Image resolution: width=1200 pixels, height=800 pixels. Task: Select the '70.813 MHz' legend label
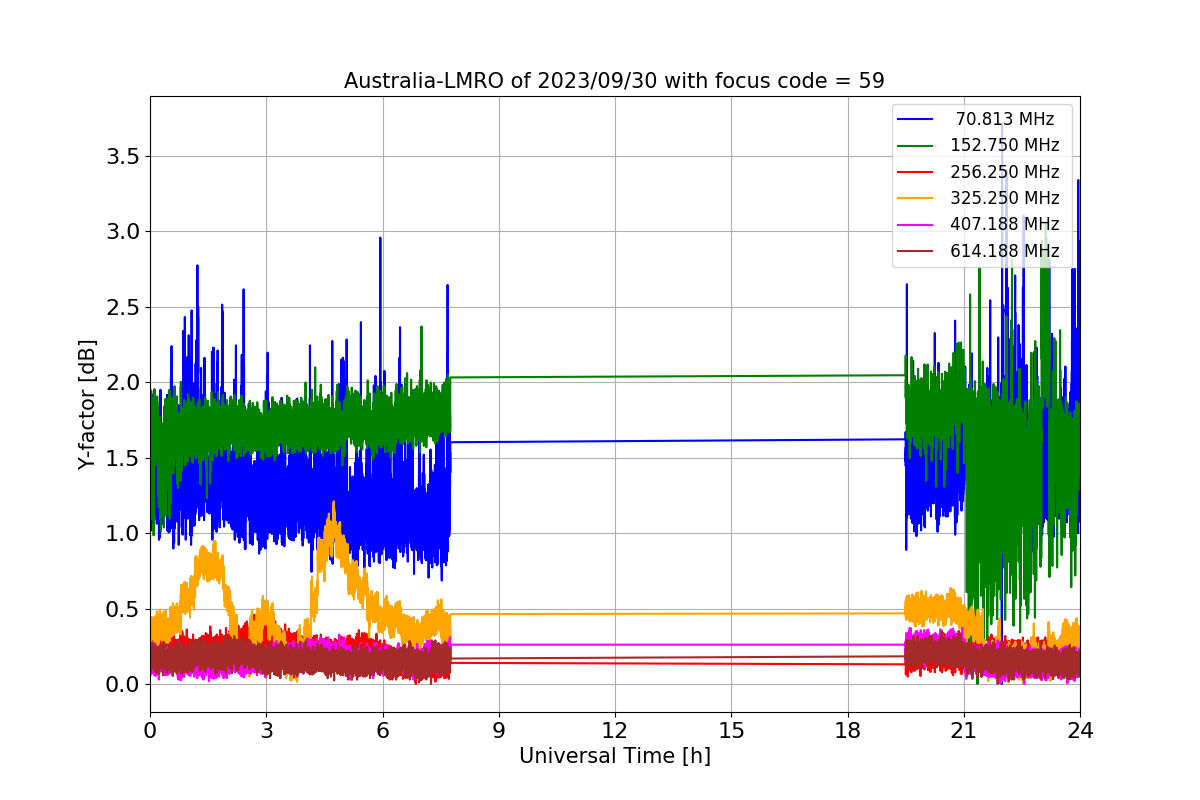point(1005,119)
